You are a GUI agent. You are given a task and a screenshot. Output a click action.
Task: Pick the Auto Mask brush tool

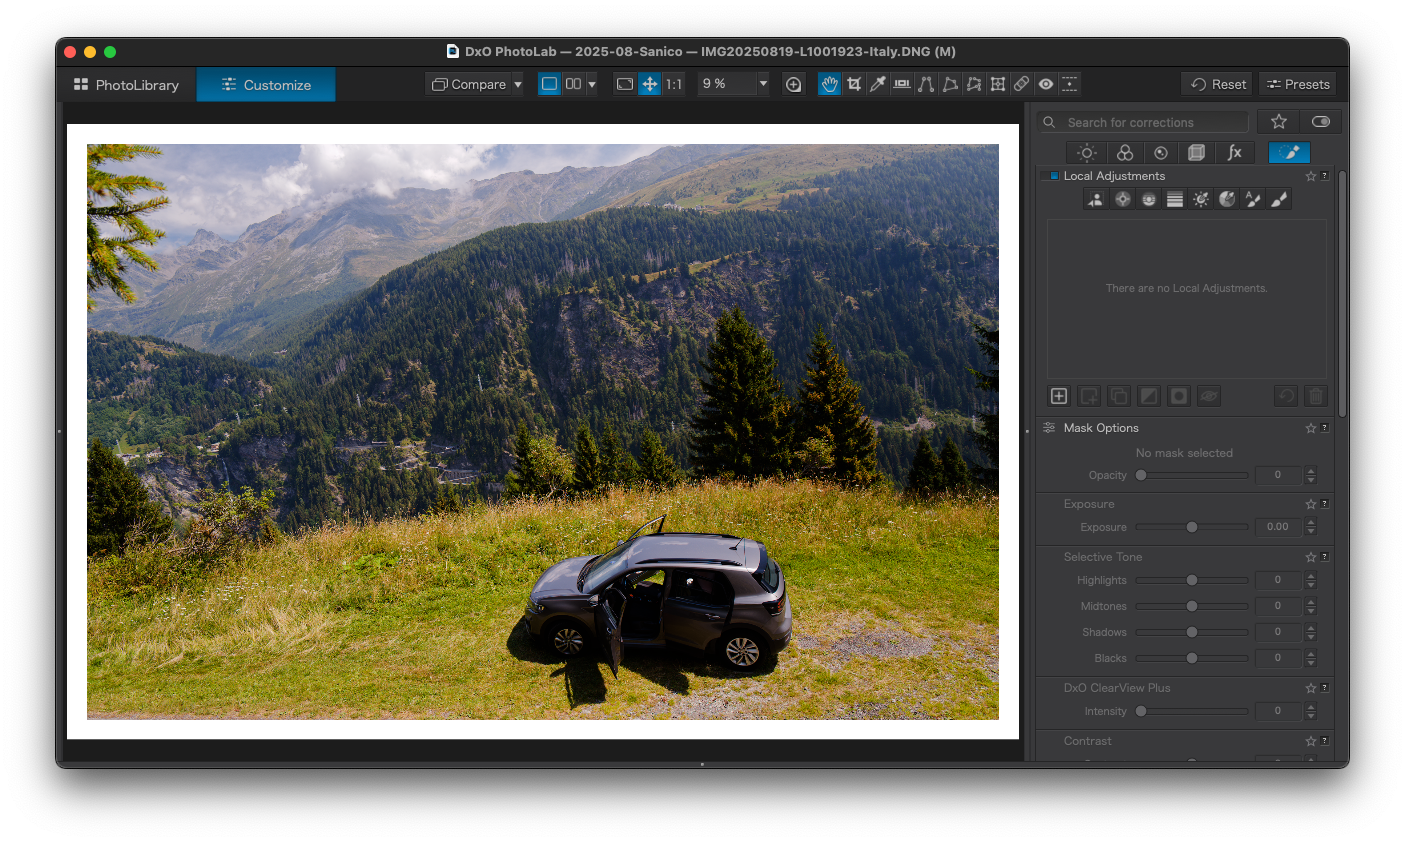[1253, 199]
